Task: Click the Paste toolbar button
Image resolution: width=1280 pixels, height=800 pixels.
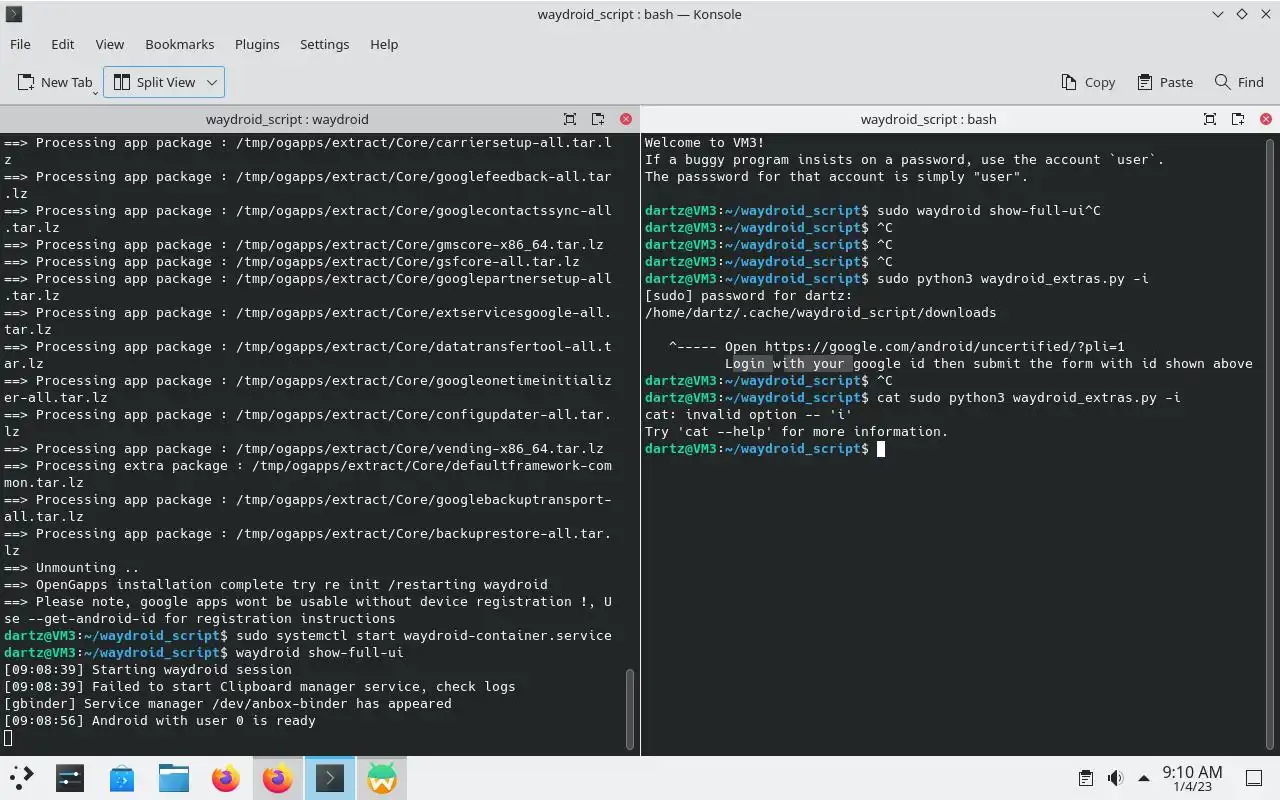Action: point(1166,82)
